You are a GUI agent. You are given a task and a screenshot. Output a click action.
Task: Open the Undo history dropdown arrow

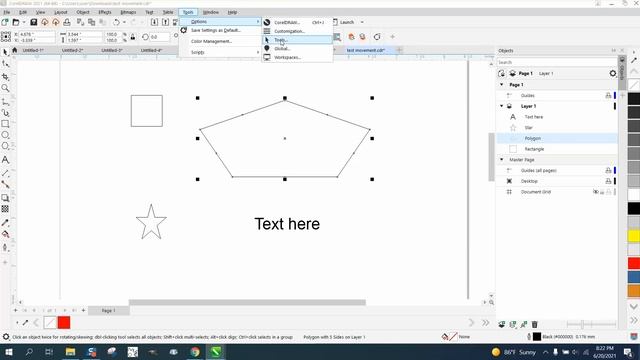pos(124,22)
